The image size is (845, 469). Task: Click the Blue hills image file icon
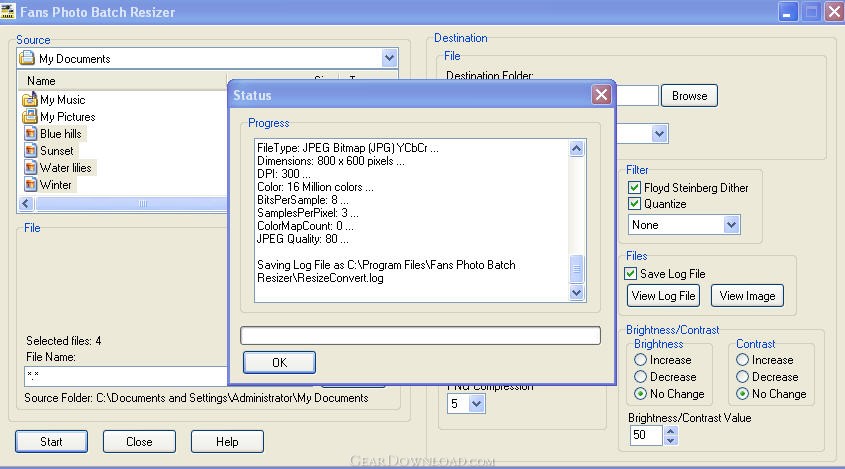[31, 133]
